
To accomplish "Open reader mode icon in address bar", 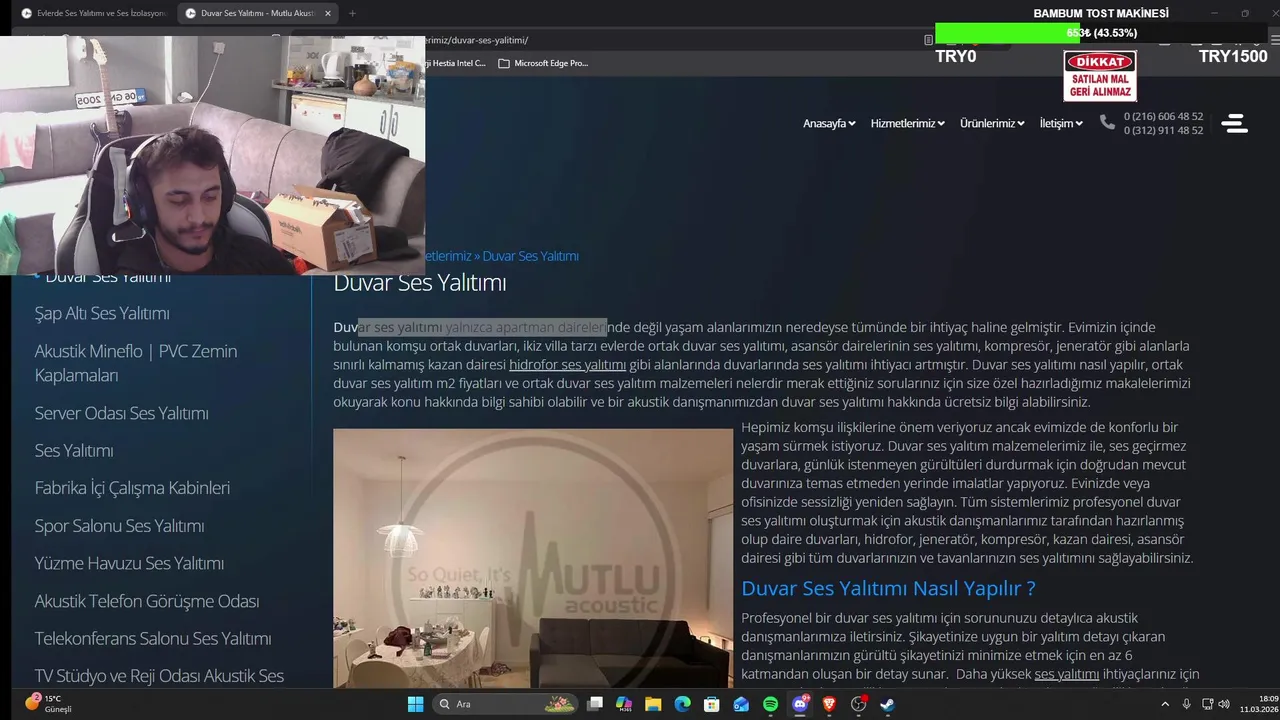I will [x=928, y=40].
